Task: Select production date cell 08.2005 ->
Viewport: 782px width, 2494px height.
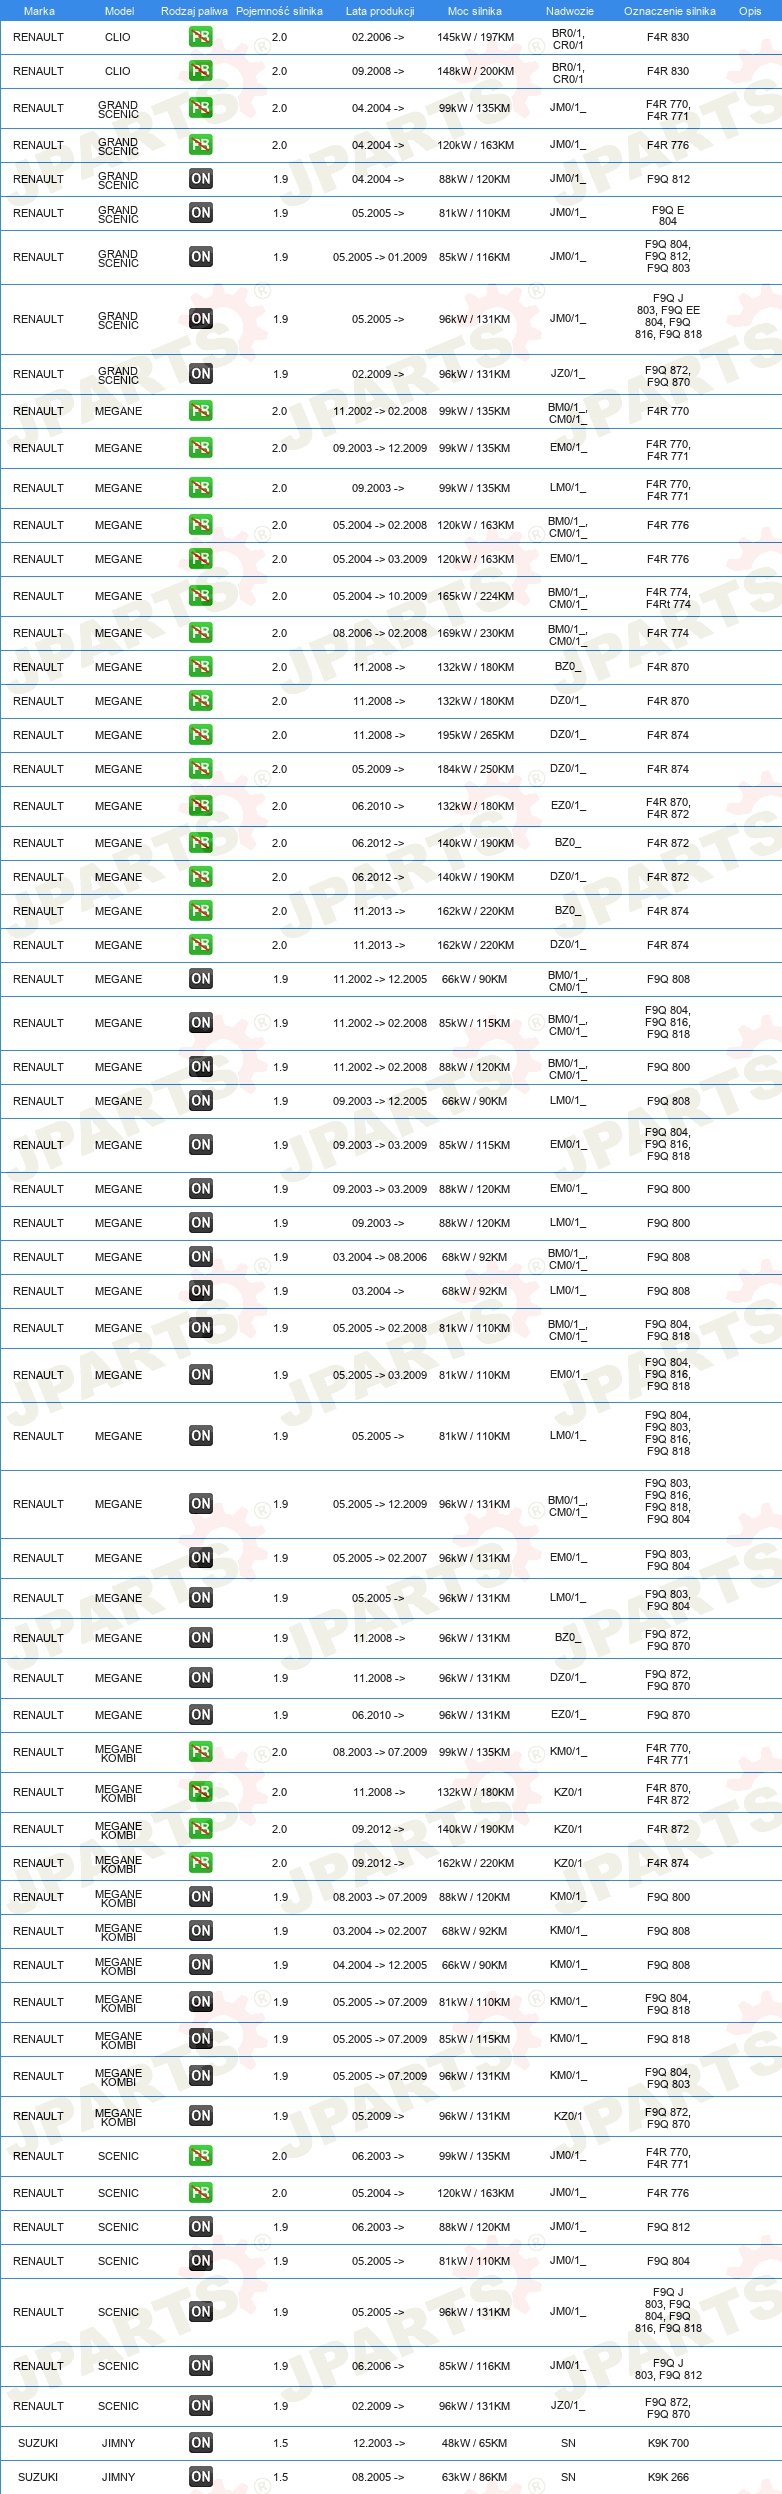Action: (378, 2477)
